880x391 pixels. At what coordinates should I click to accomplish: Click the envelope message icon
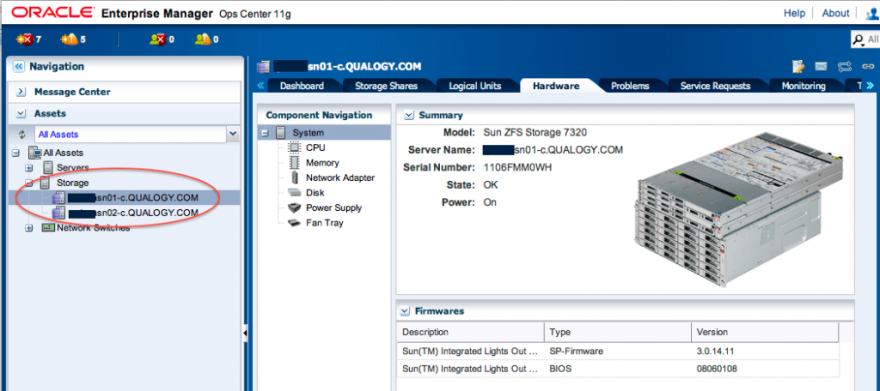[821, 67]
